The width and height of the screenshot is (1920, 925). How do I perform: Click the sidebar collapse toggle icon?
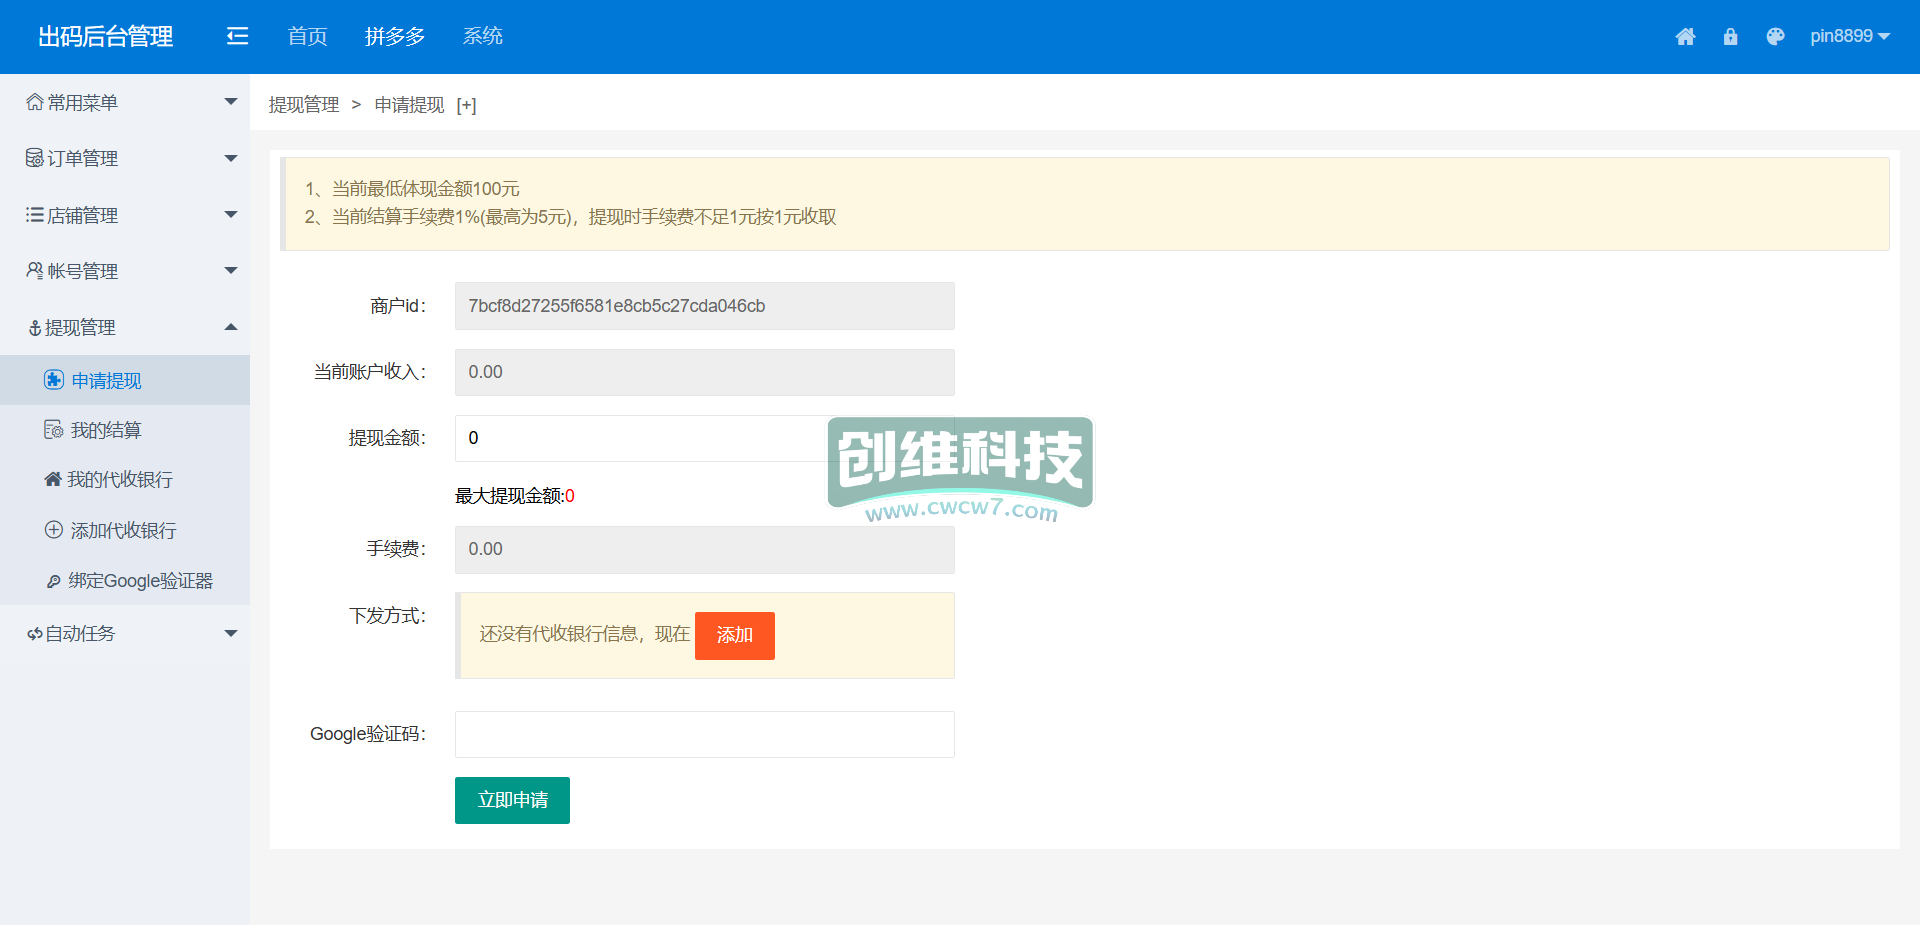pyautogui.click(x=237, y=37)
